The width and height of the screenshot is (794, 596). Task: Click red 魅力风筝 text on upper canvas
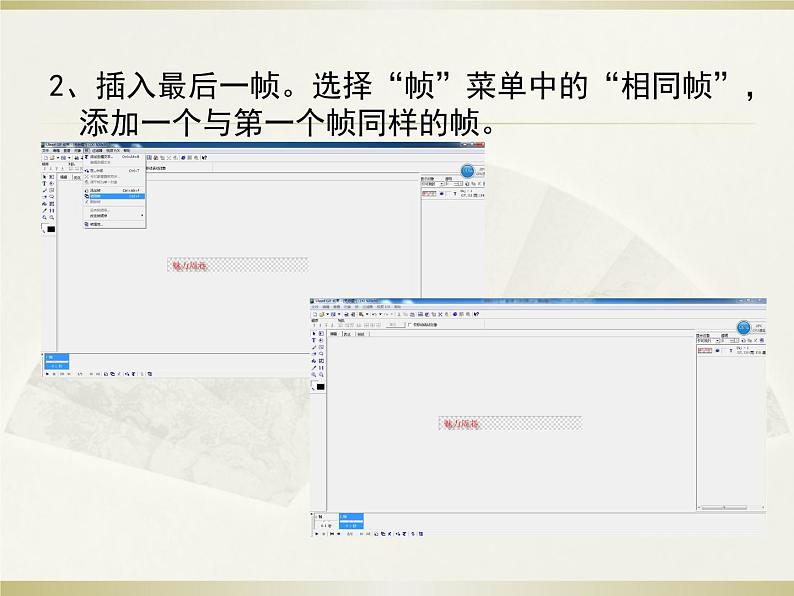pyautogui.click(x=189, y=265)
